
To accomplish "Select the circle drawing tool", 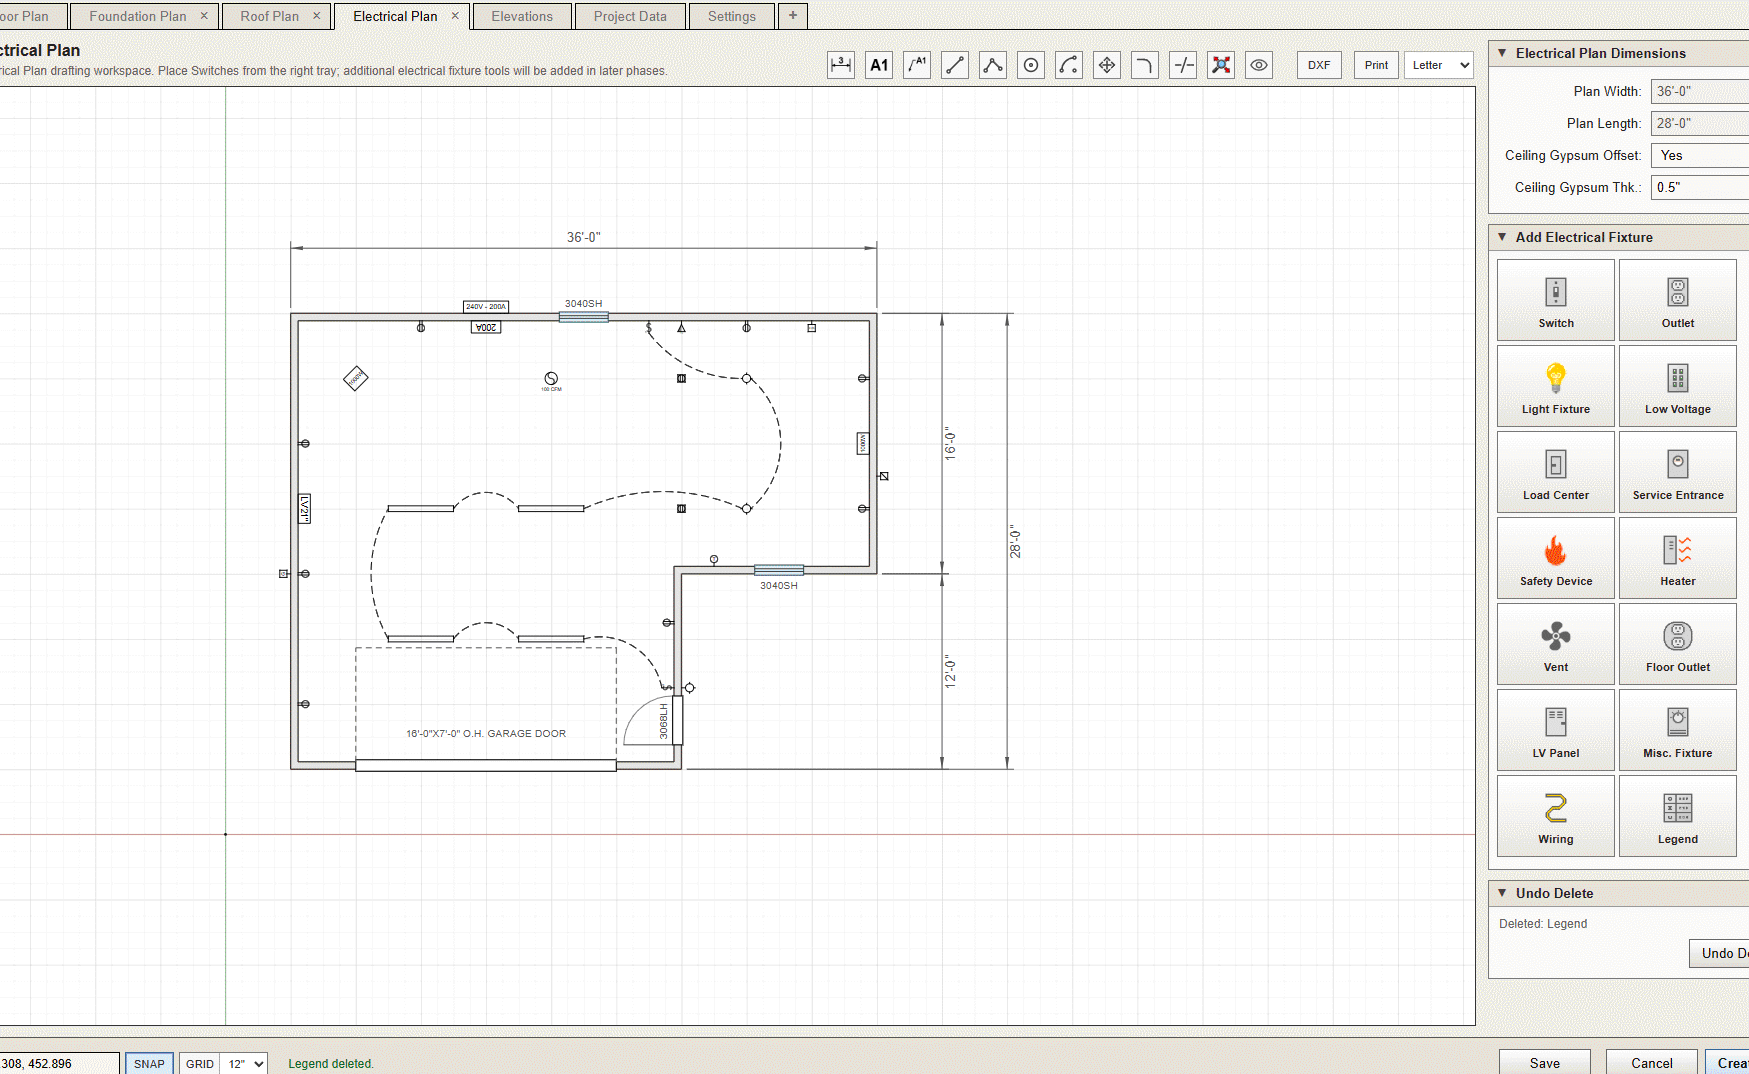I will click(x=1031, y=65).
